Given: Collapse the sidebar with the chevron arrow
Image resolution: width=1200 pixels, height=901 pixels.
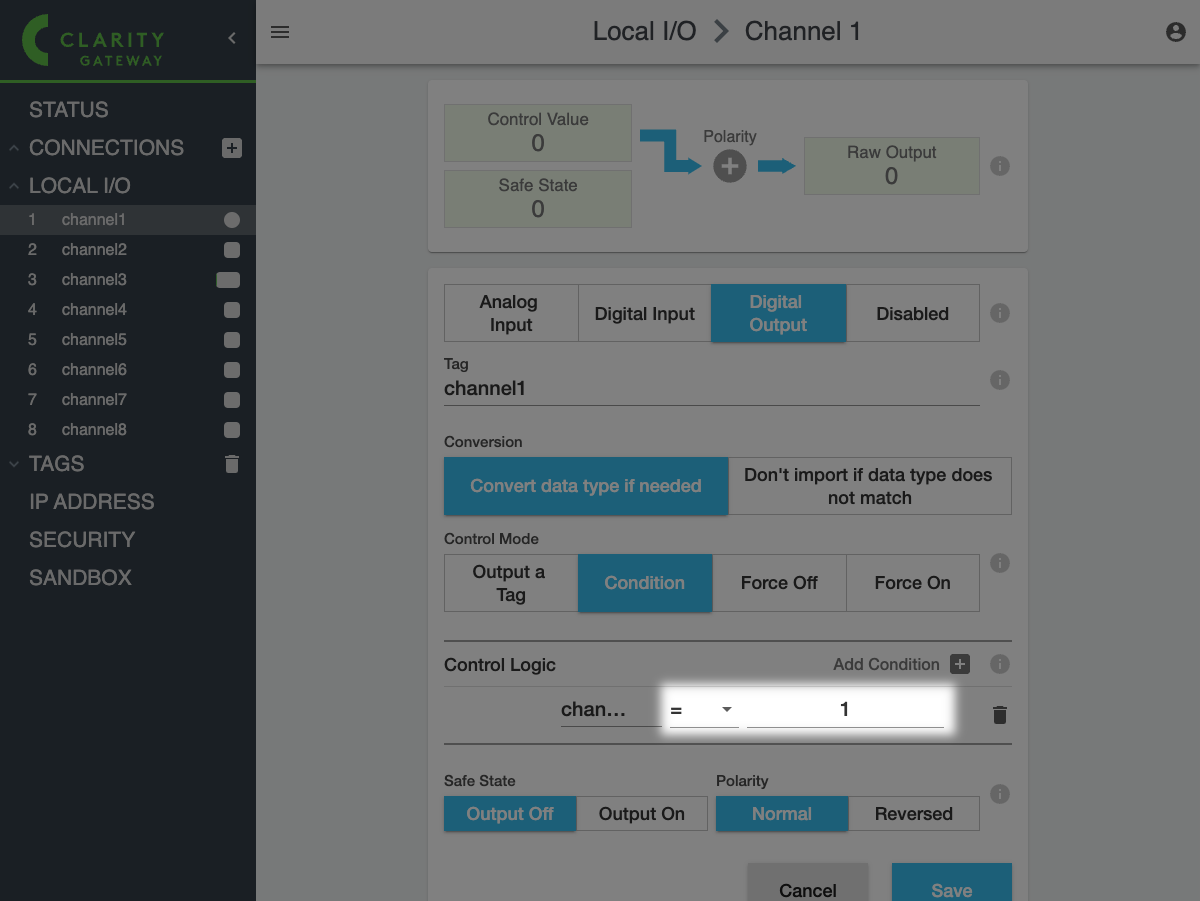Looking at the screenshot, I should click(232, 39).
